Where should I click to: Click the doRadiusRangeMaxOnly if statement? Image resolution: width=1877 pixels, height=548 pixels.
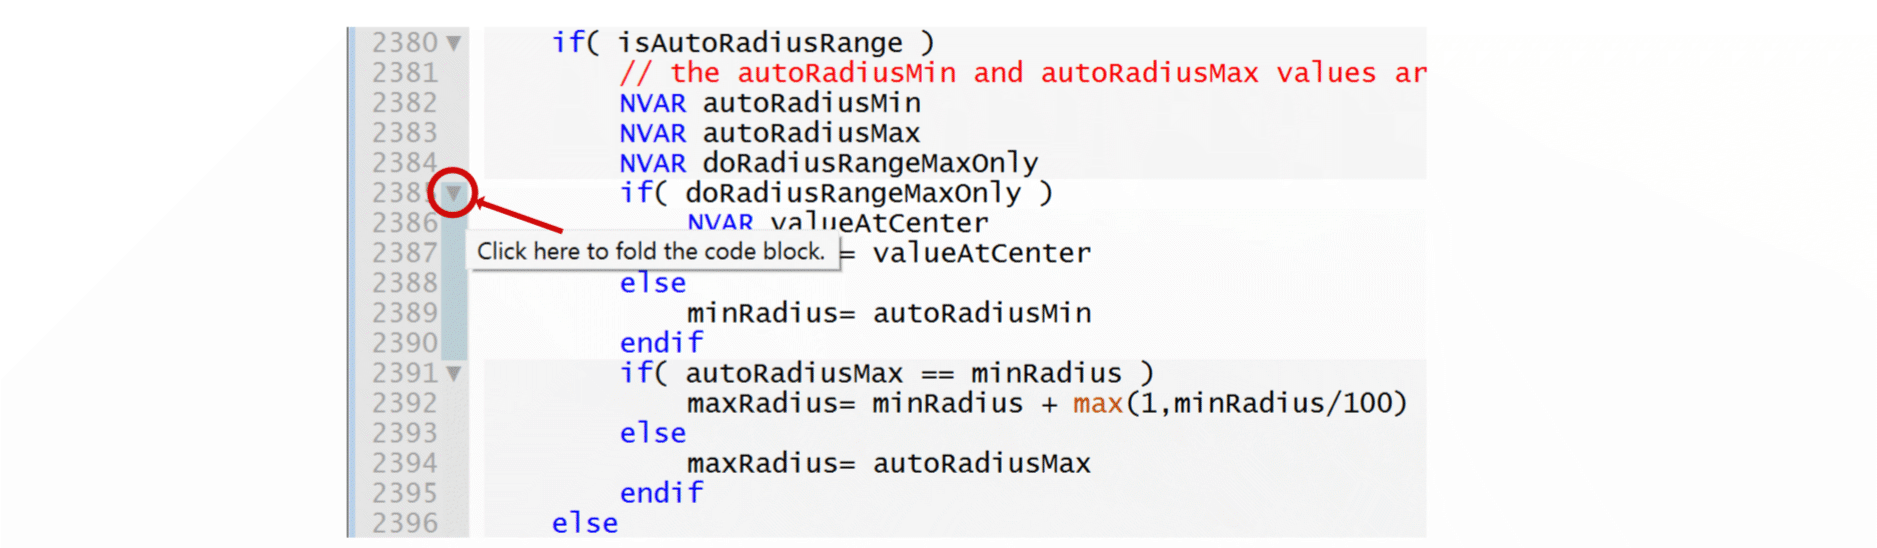click(x=835, y=193)
